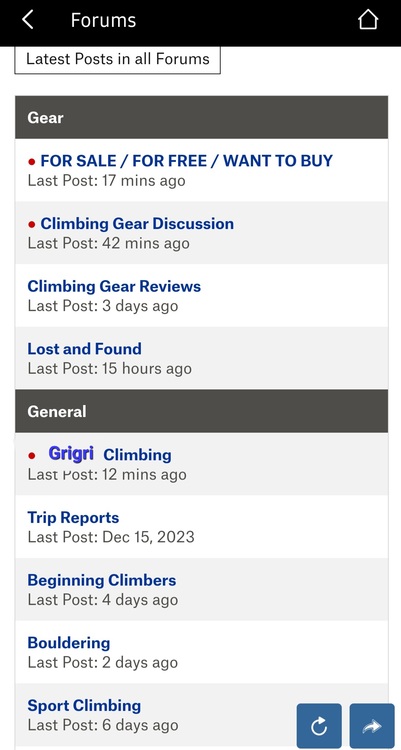Viewport: 401px width, 750px height.
Task: Click the Gear section header
Action: click(201, 118)
